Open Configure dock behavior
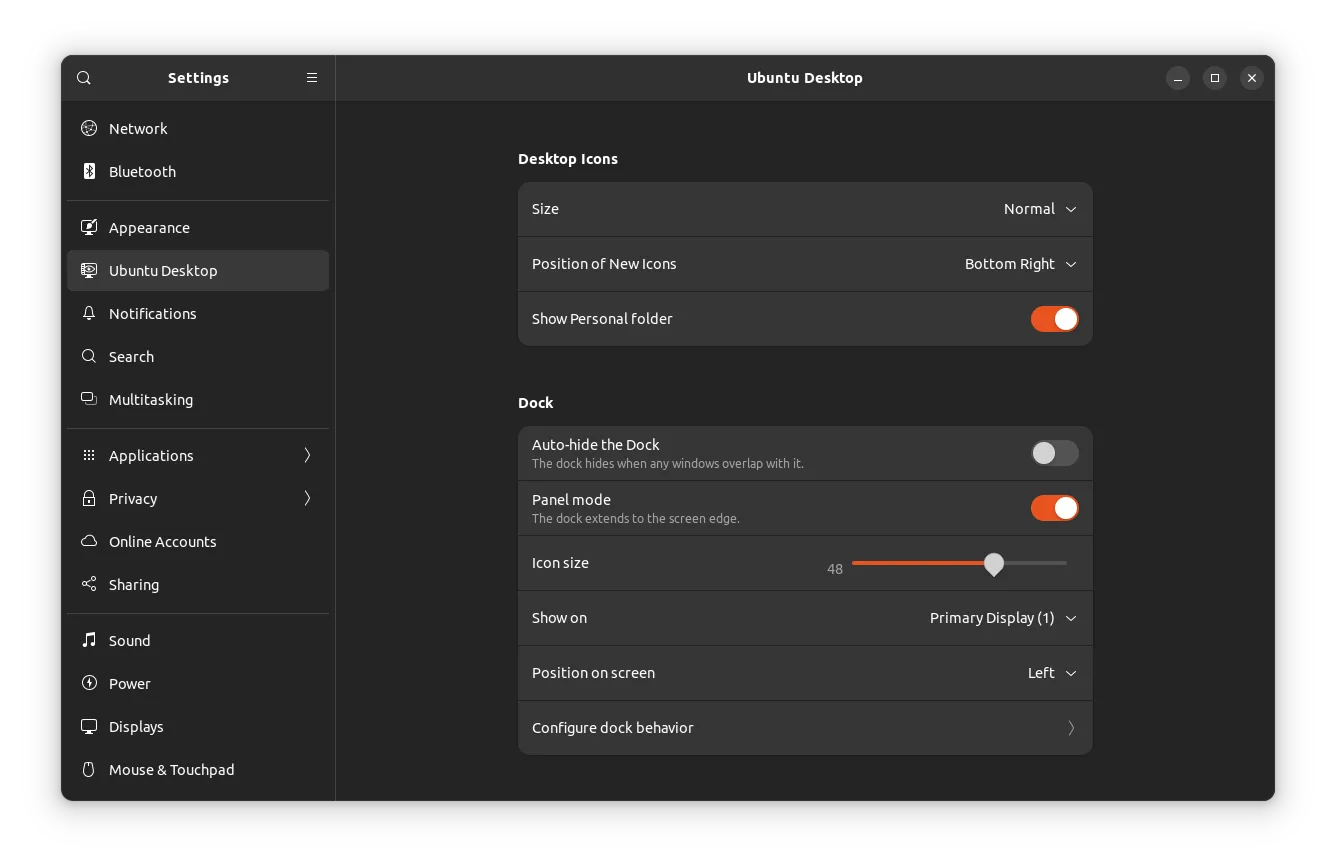1336x868 pixels. tap(805, 727)
